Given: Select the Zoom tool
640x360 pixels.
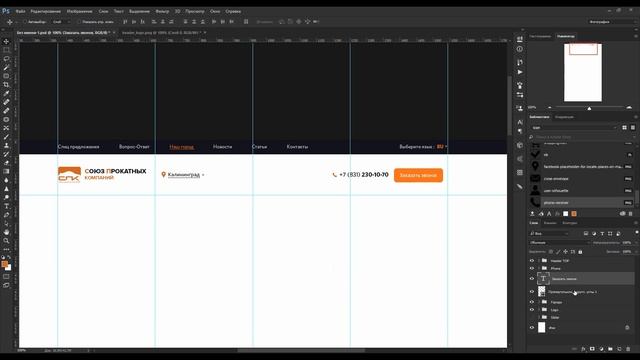Looking at the screenshot, I should pyautogui.click(x=6, y=241).
